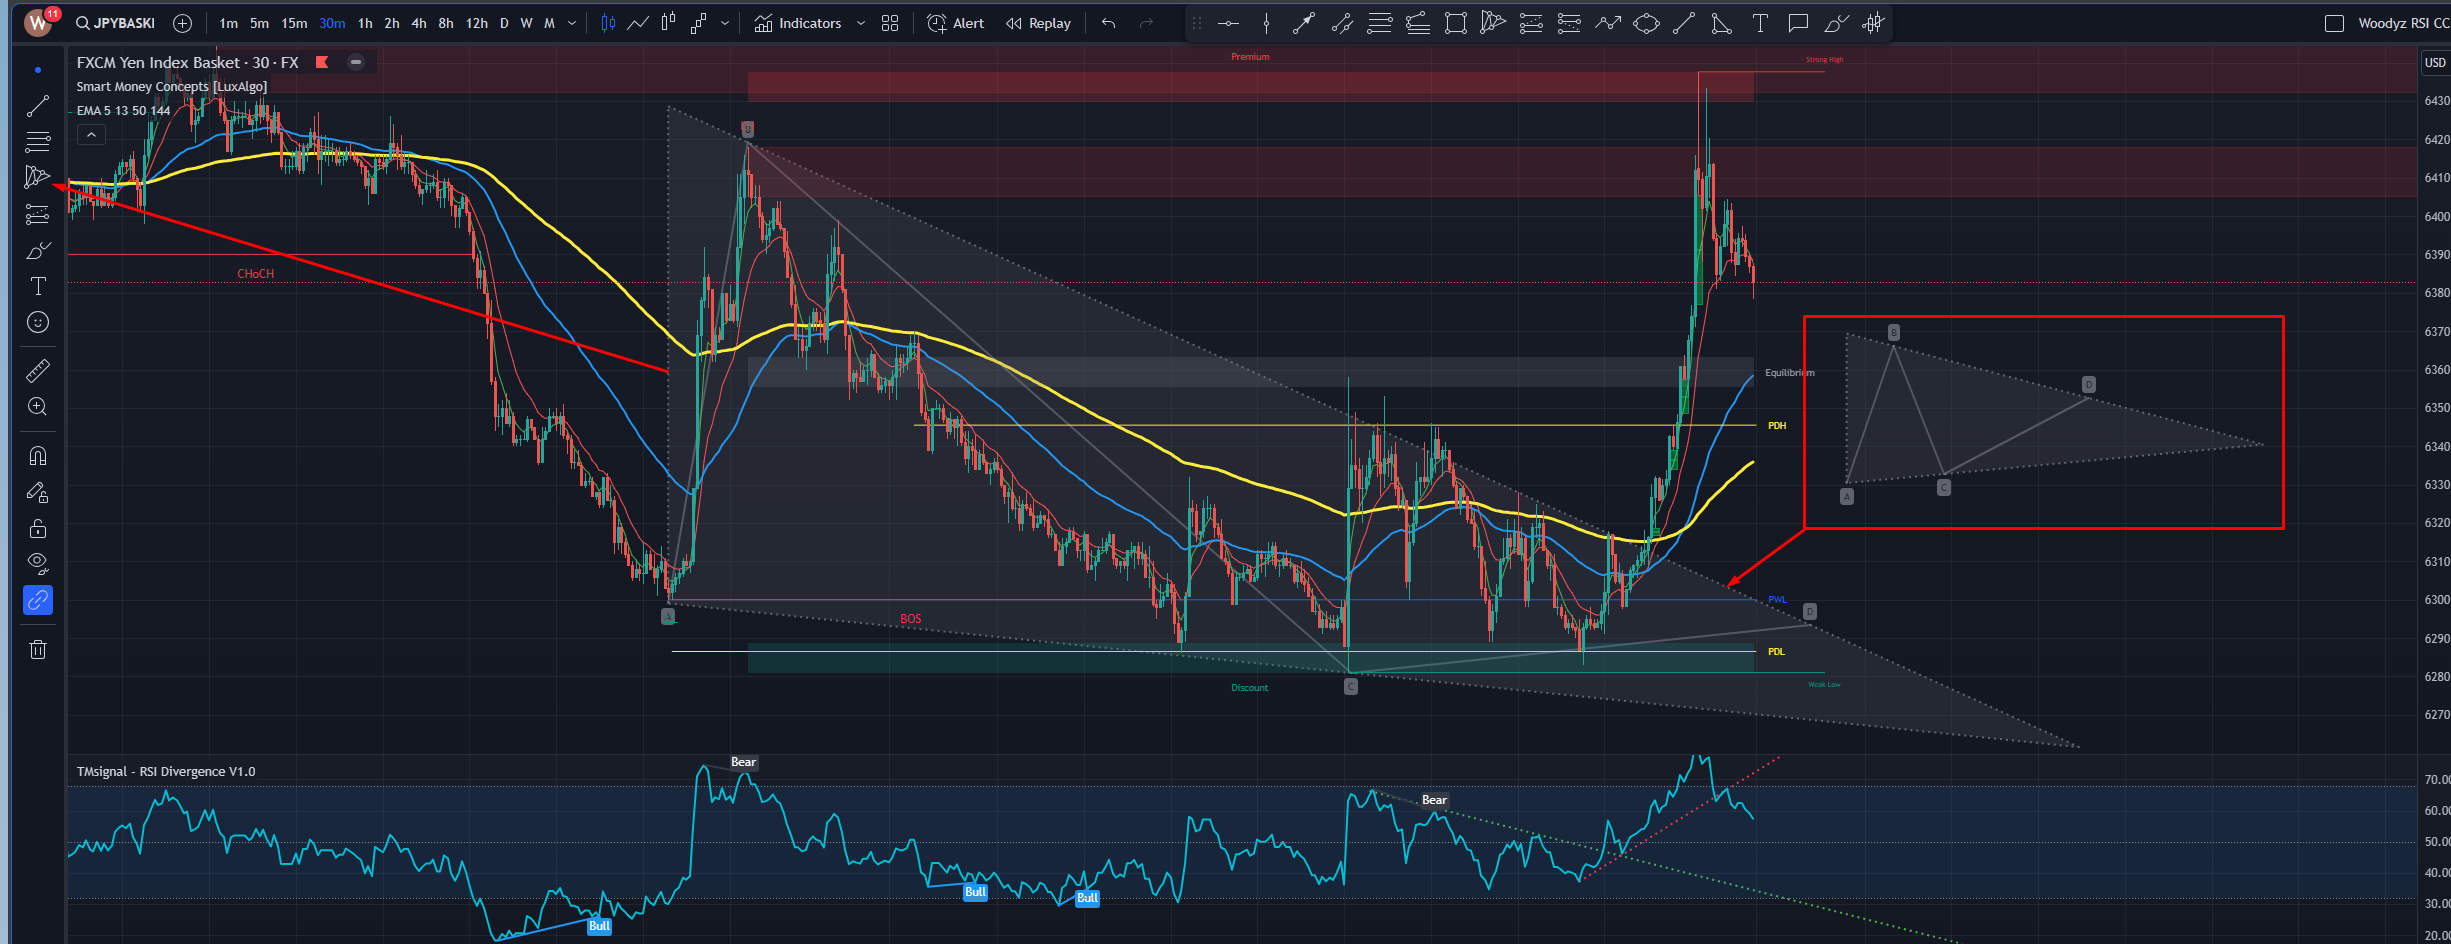Click the add symbol plus icon
Image resolution: width=2451 pixels, height=944 pixels.
pyautogui.click(x=182, y=23)
